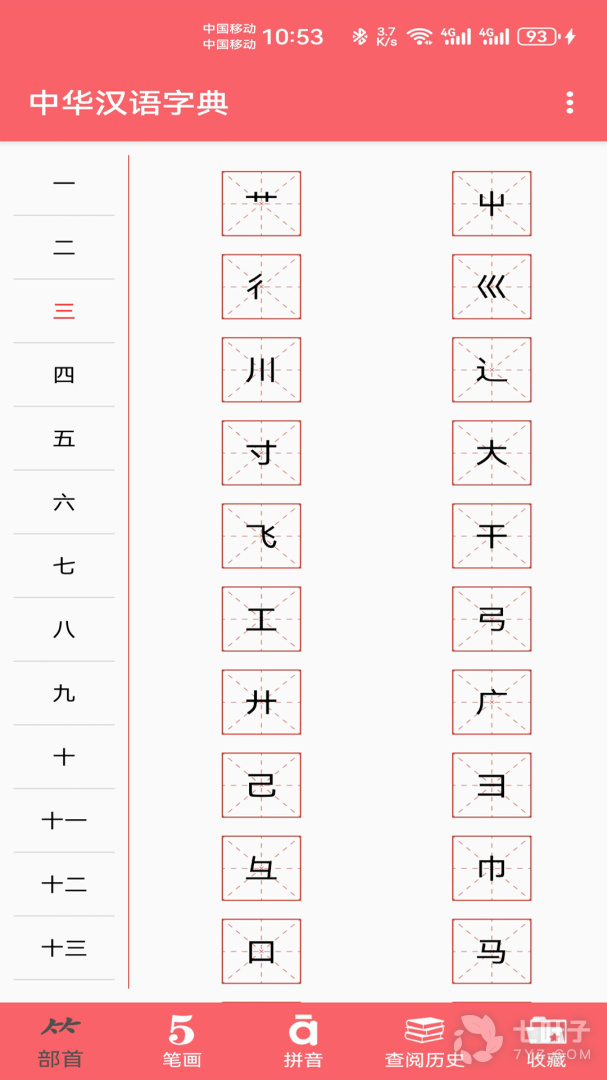Choose the 弓 radical tile

coord(492,619)
